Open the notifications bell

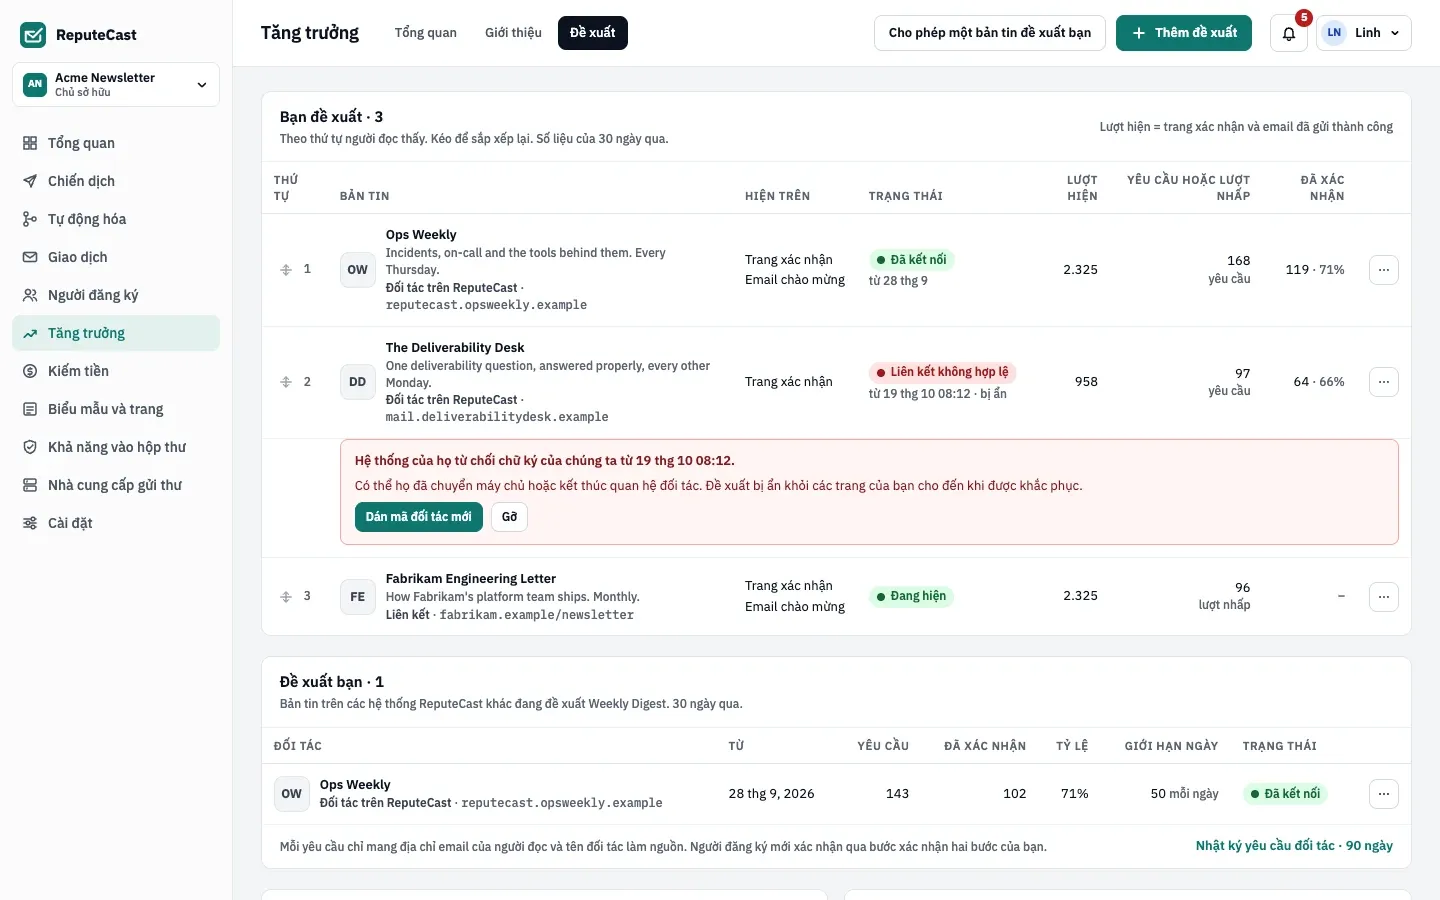1289,33
